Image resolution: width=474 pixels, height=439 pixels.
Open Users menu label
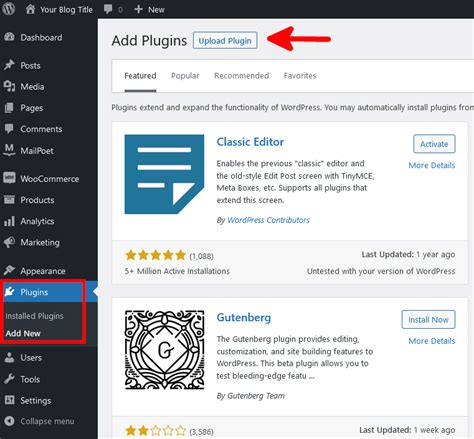31,358
